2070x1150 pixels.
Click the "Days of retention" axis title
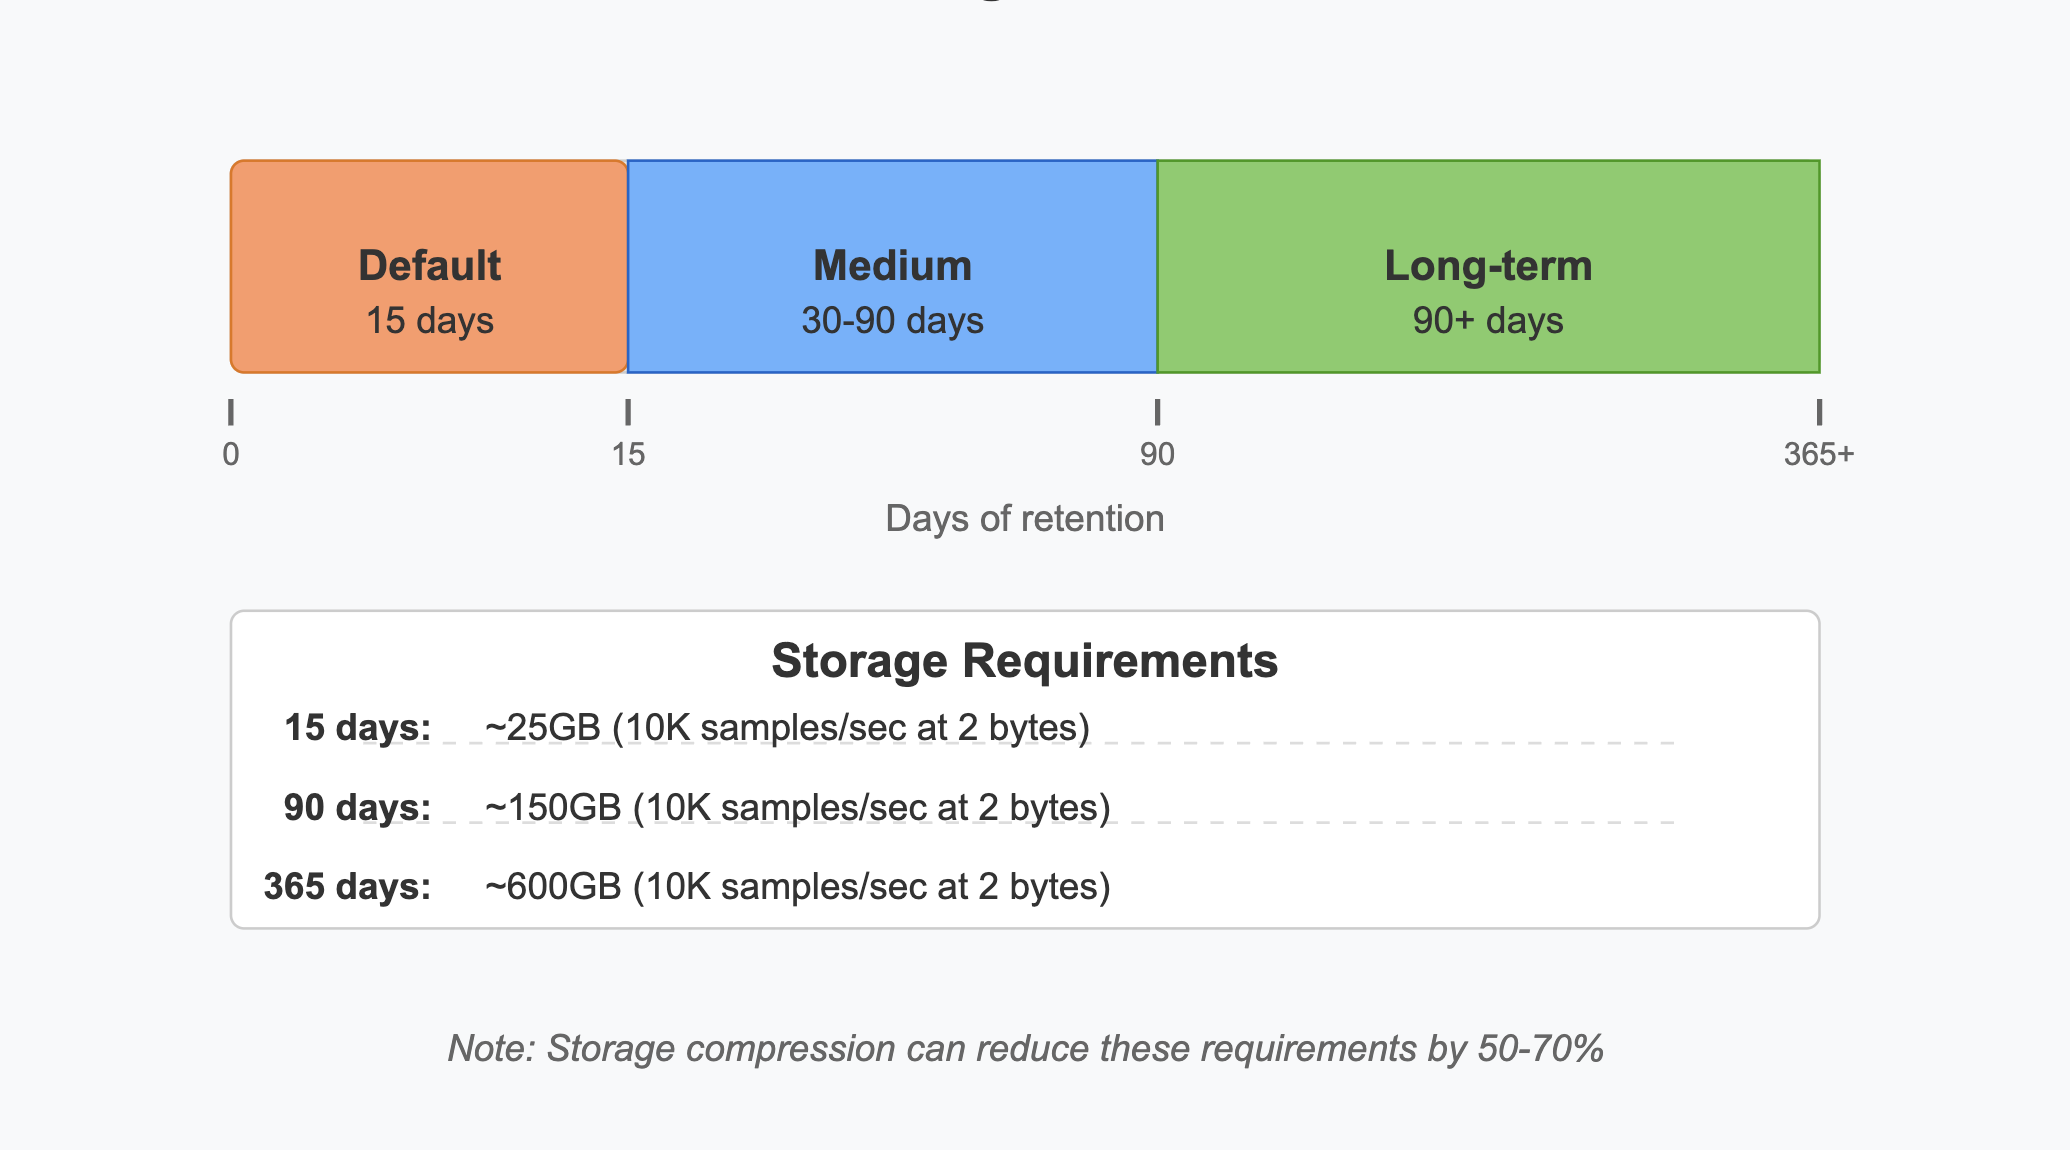point(1024,519)
